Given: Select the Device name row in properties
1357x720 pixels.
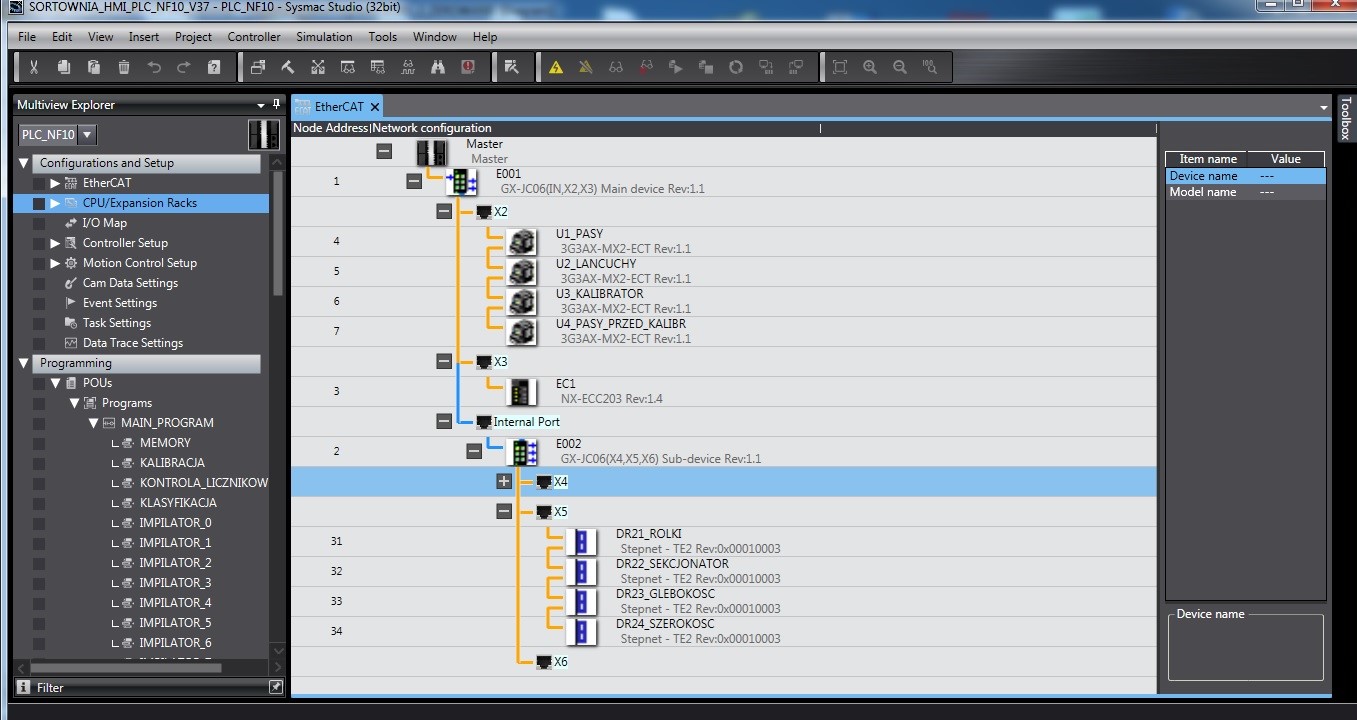Looking at the screenshot, I should 1245,176.
